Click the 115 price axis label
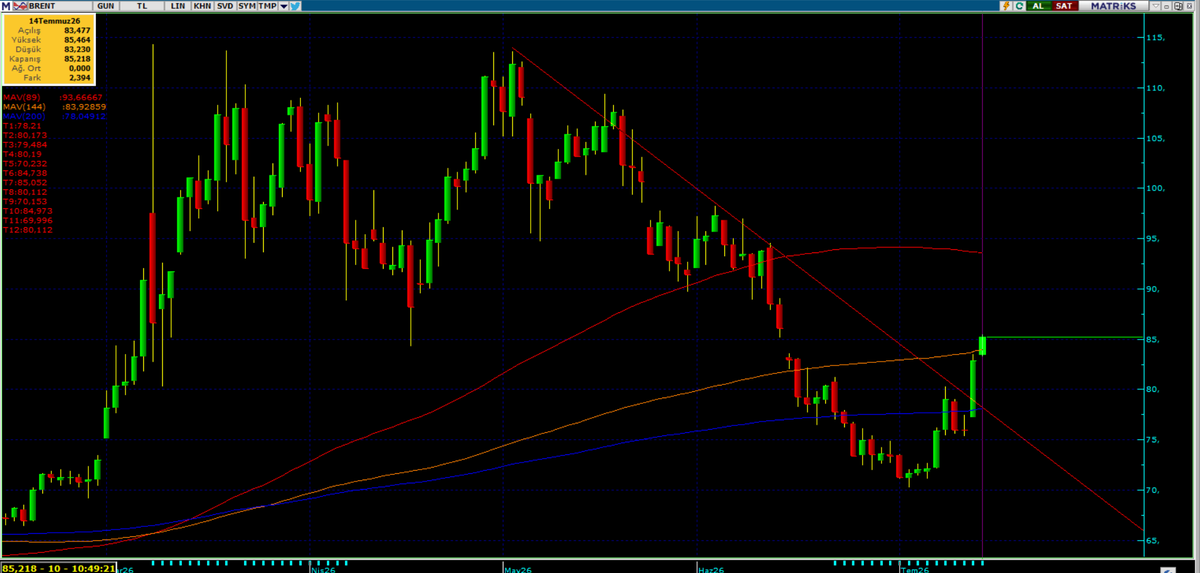The height and width of the screenshot is (573, 1200). (x=1156, y=38)
